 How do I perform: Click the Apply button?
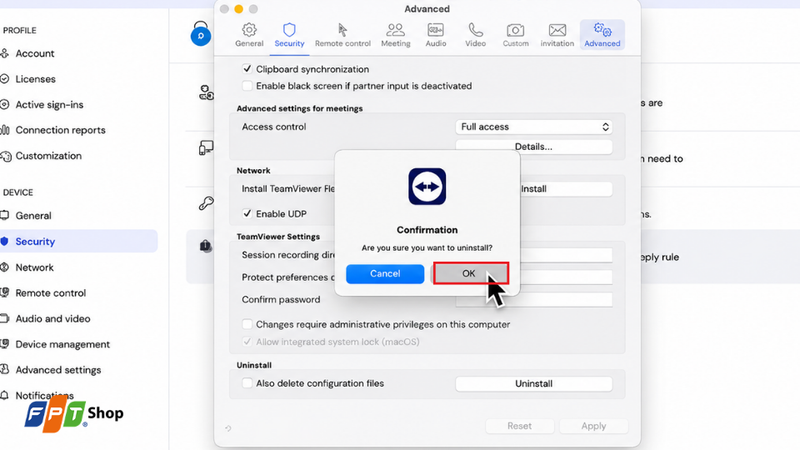click(x=593, y=426)
